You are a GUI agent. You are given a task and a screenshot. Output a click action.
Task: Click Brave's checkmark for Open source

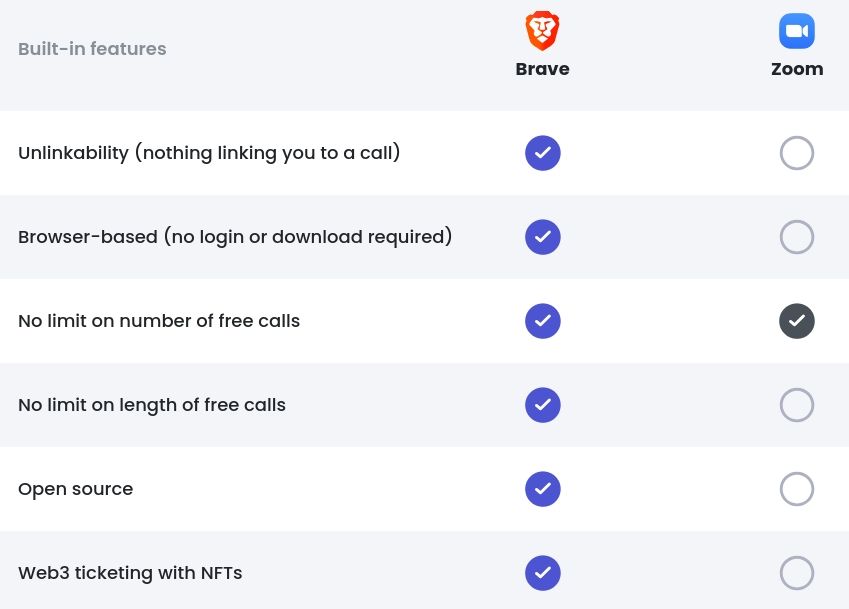tap(543, 489)
